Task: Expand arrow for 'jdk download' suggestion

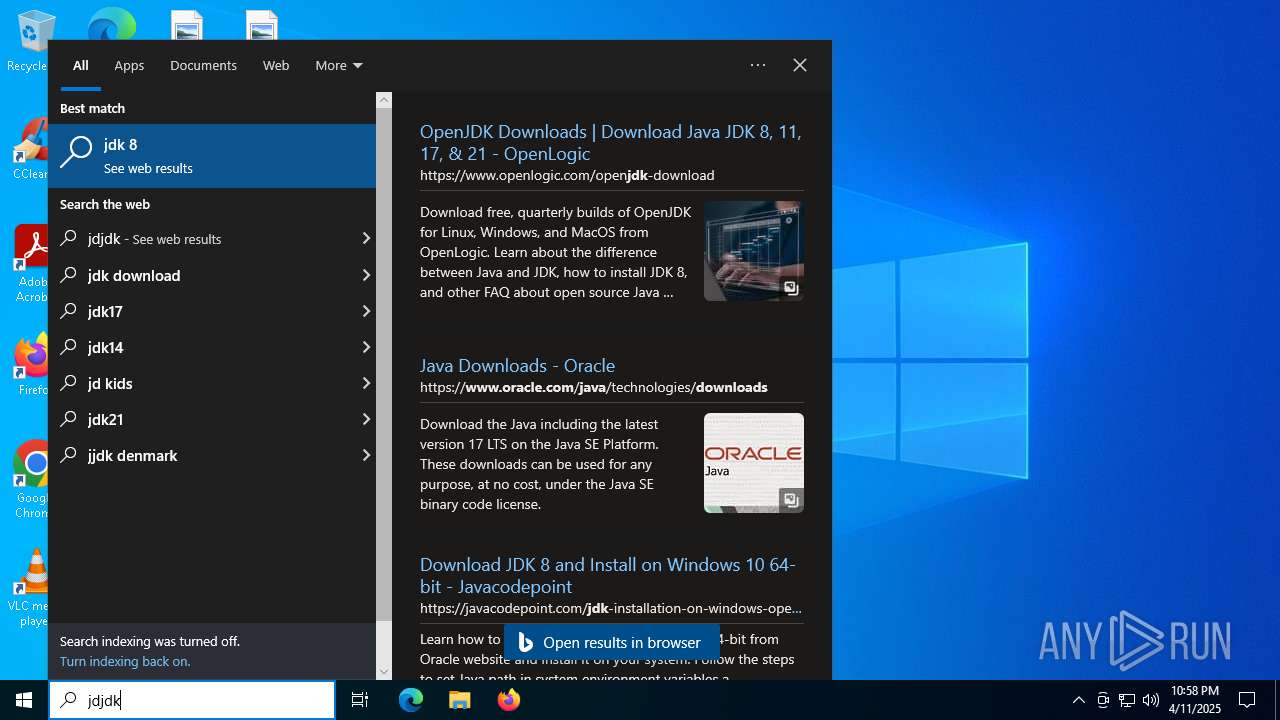Action: 366,275
